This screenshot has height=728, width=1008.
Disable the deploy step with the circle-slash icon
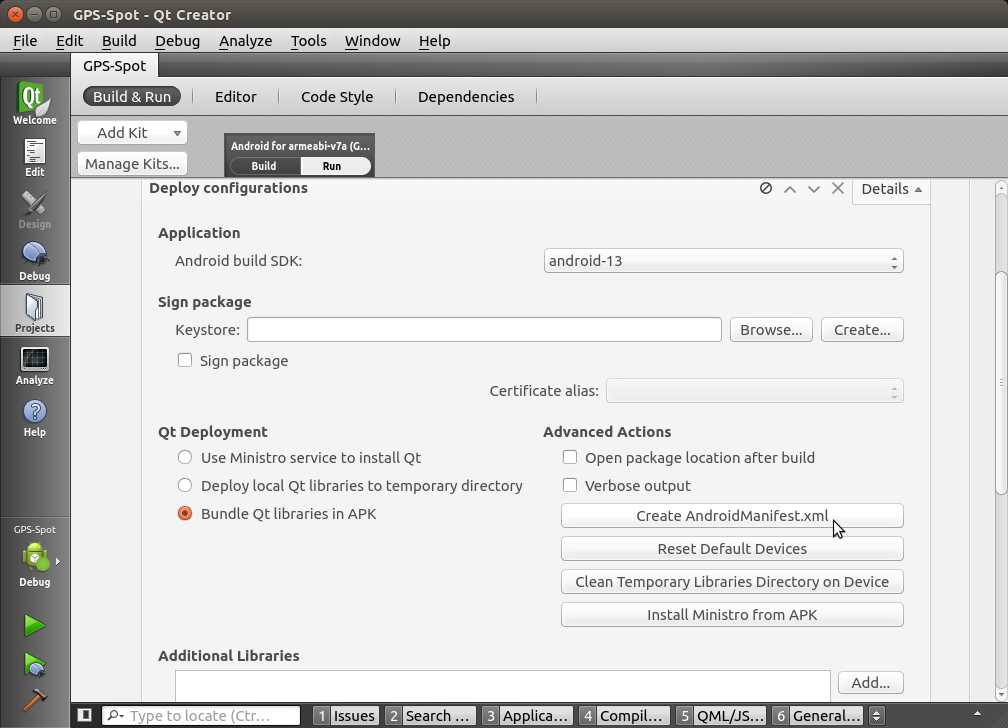point(766,188)
